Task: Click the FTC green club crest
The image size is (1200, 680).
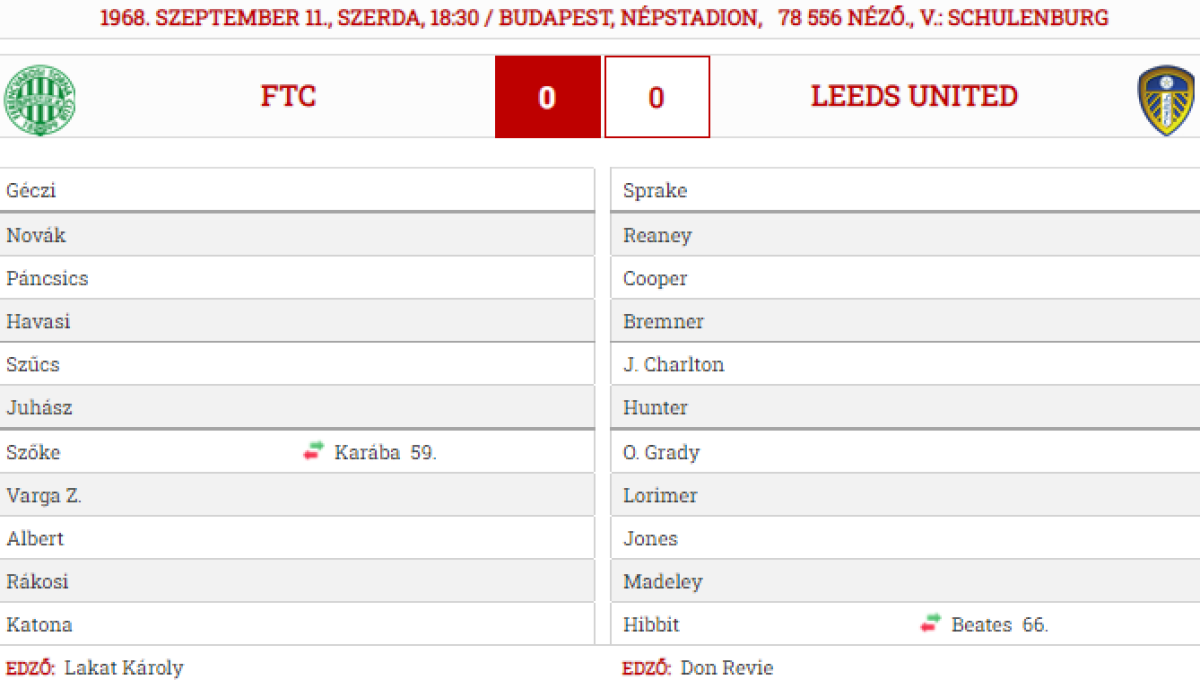Action: pyautogui.click(x=41, y=100)
